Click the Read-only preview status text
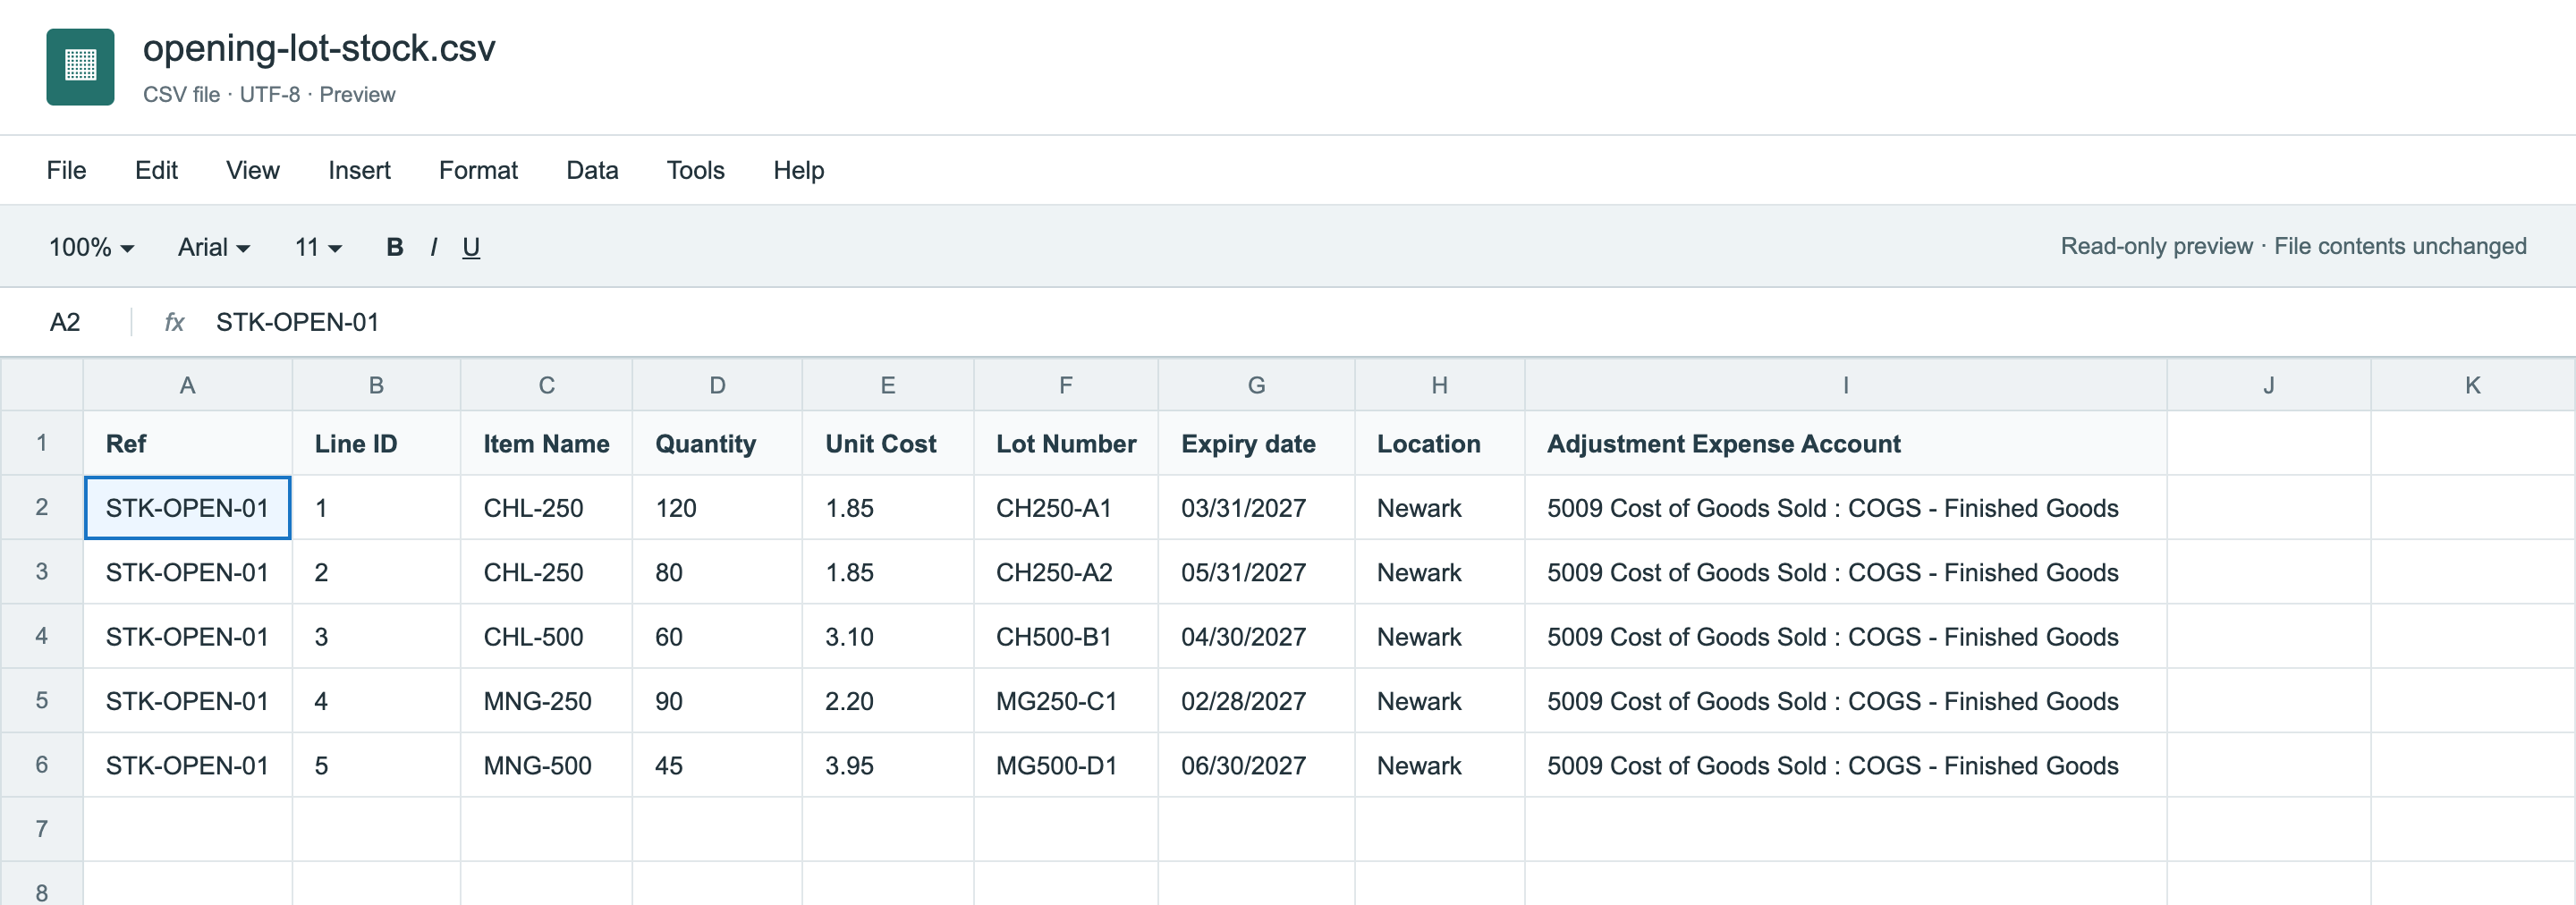The image size is (2576, 905). click(2293, 246)
